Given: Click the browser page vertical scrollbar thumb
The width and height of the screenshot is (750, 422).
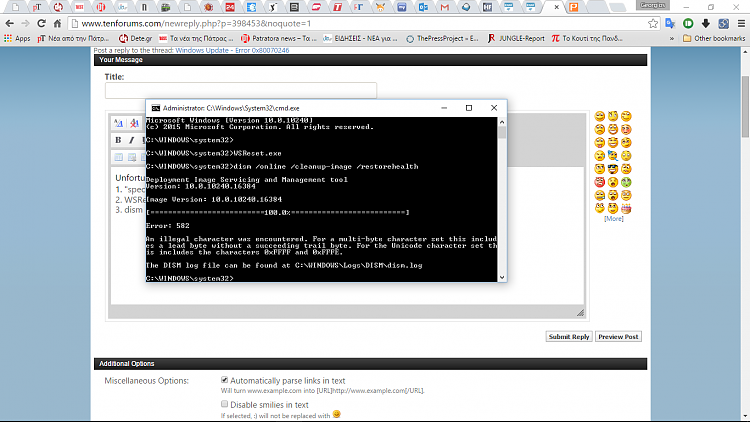Looking at the screenshot, I should pyautogui.click(x=745, y=106).
